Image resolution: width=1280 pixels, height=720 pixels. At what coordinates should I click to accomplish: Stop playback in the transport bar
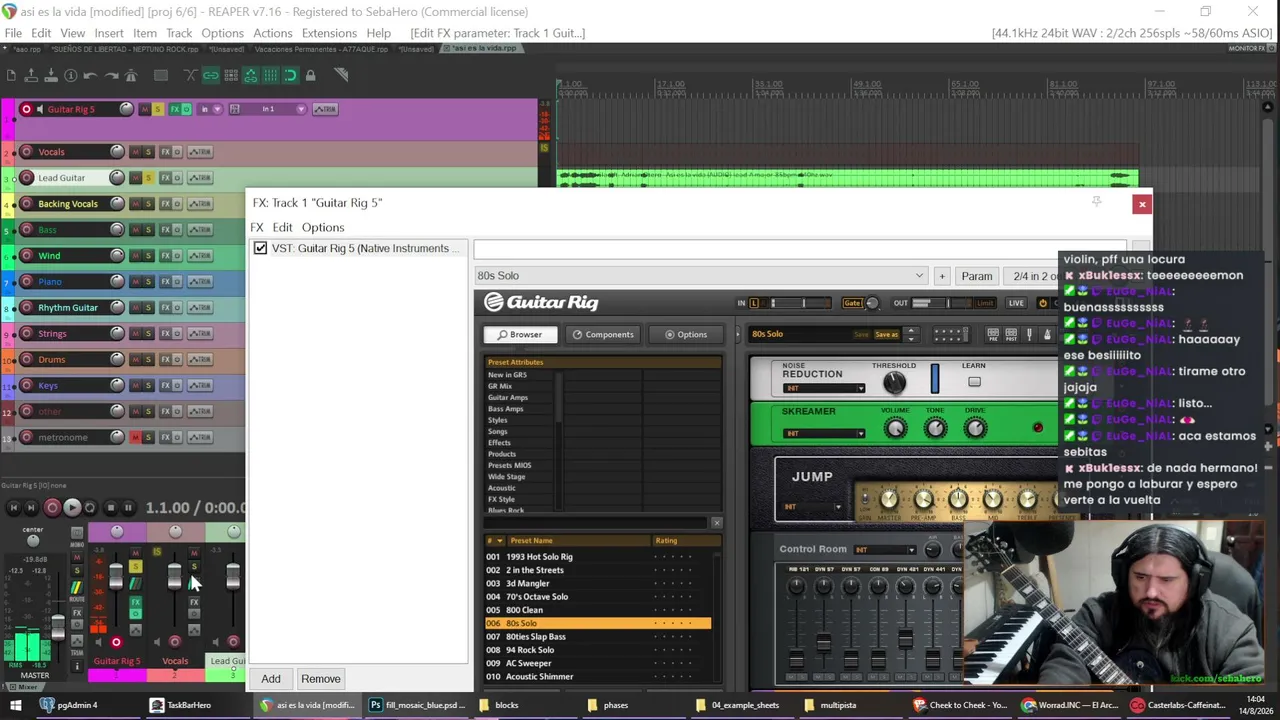pyautogui.click(x=110, y=508)
